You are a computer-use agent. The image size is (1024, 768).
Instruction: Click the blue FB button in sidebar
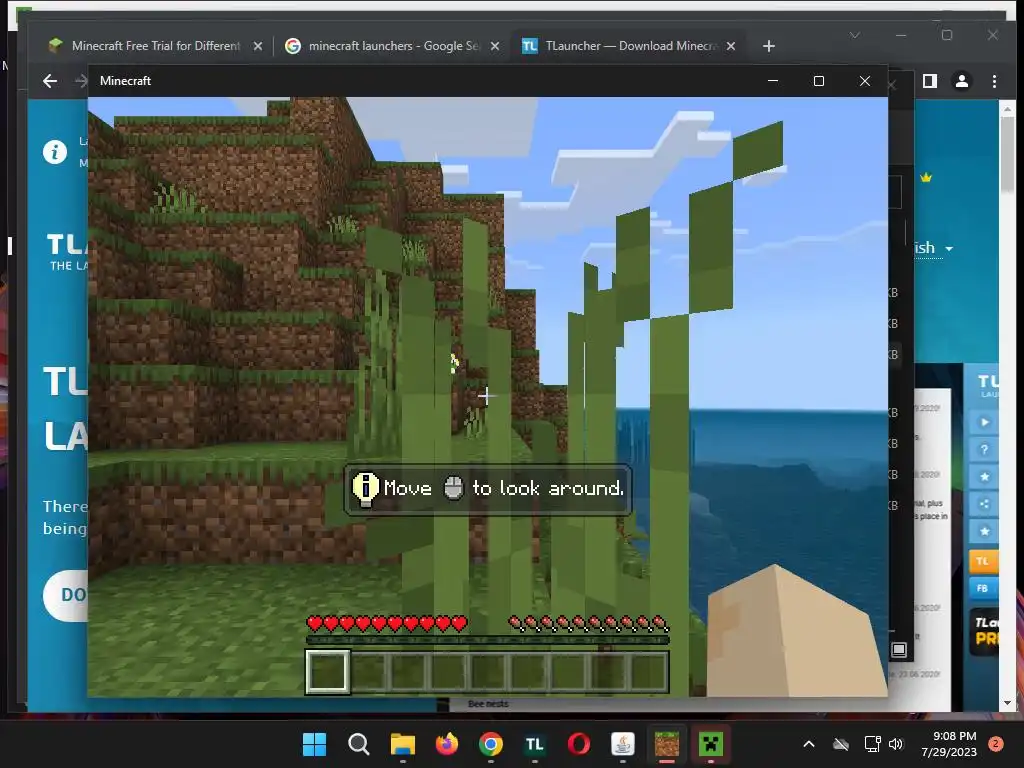[x=984, y=588]
